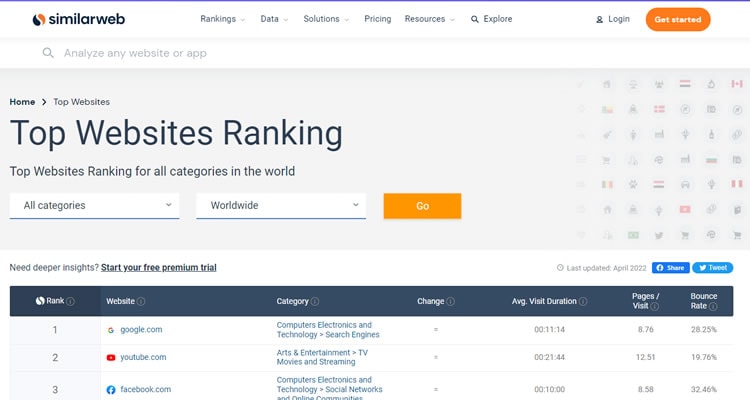Viewport: 750px width, 400px height.
Task: Open the facebook.com link
Action: [145, 389]
